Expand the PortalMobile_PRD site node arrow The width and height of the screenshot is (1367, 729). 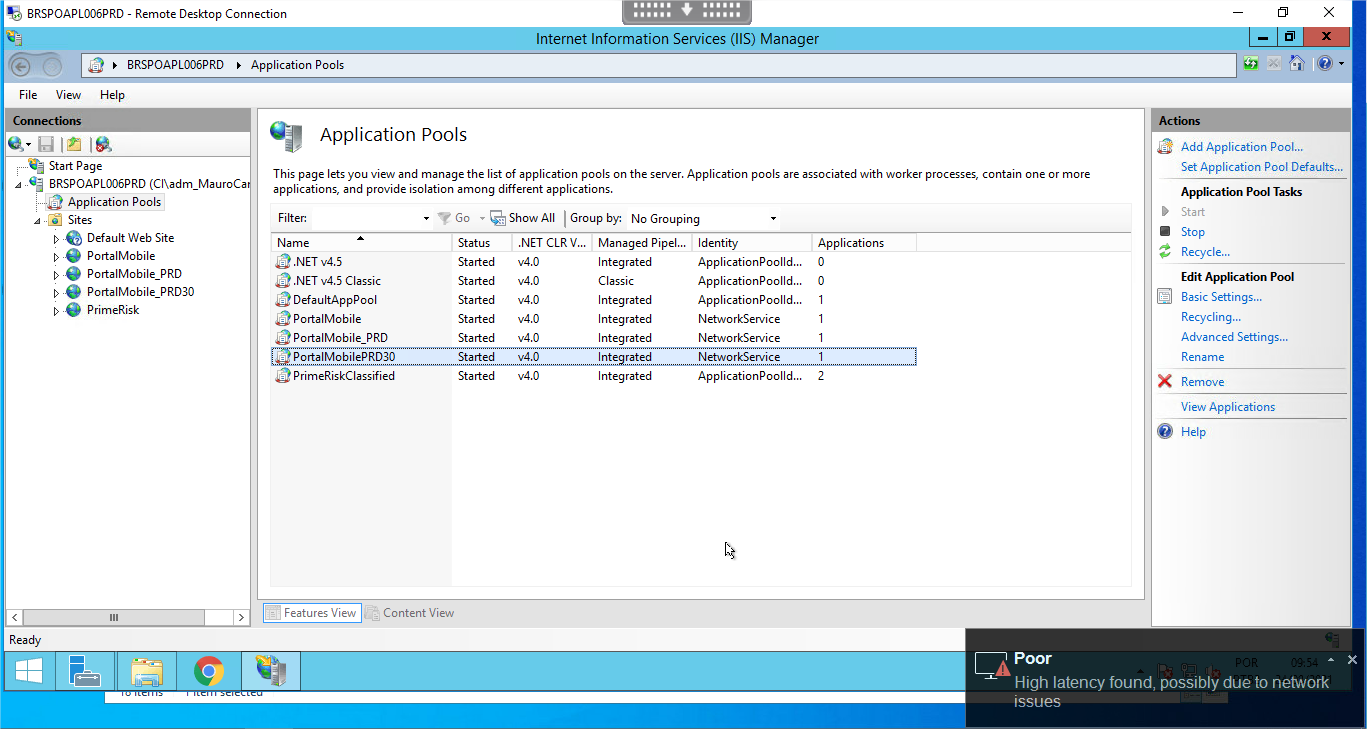pyautogui.click(x=57, y=274)
